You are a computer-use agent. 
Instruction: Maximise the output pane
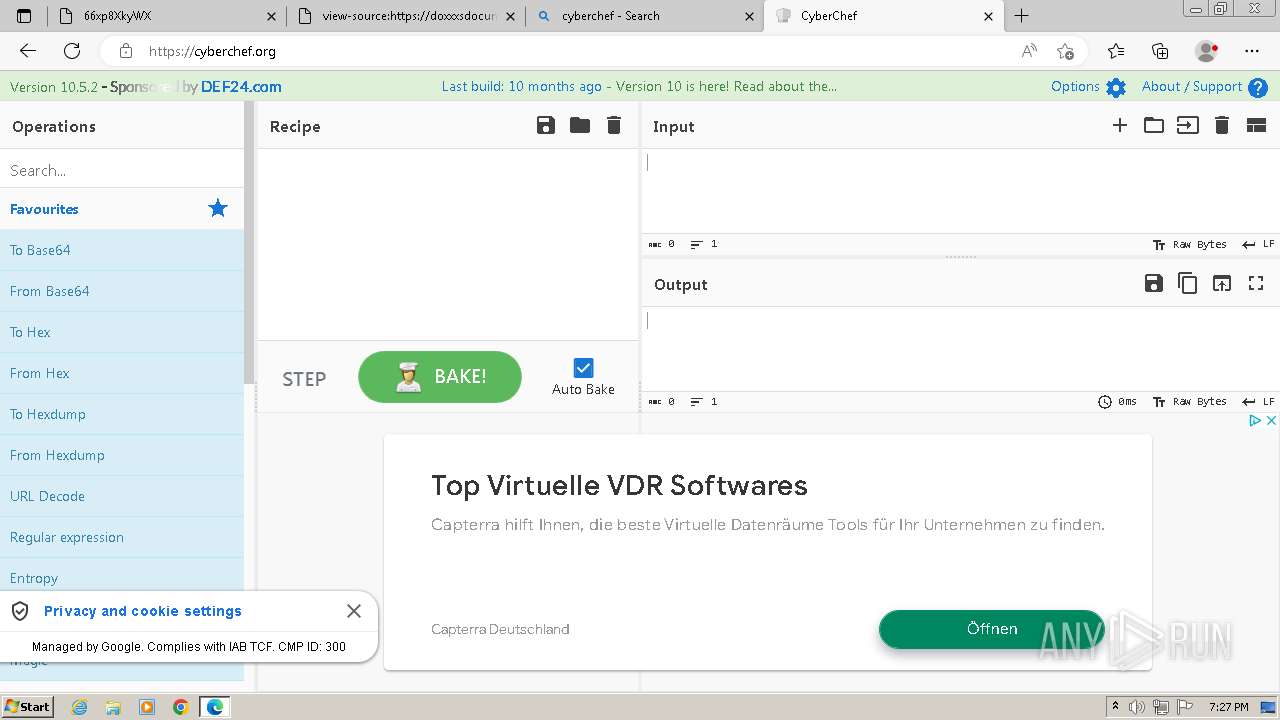(1256, 283)
